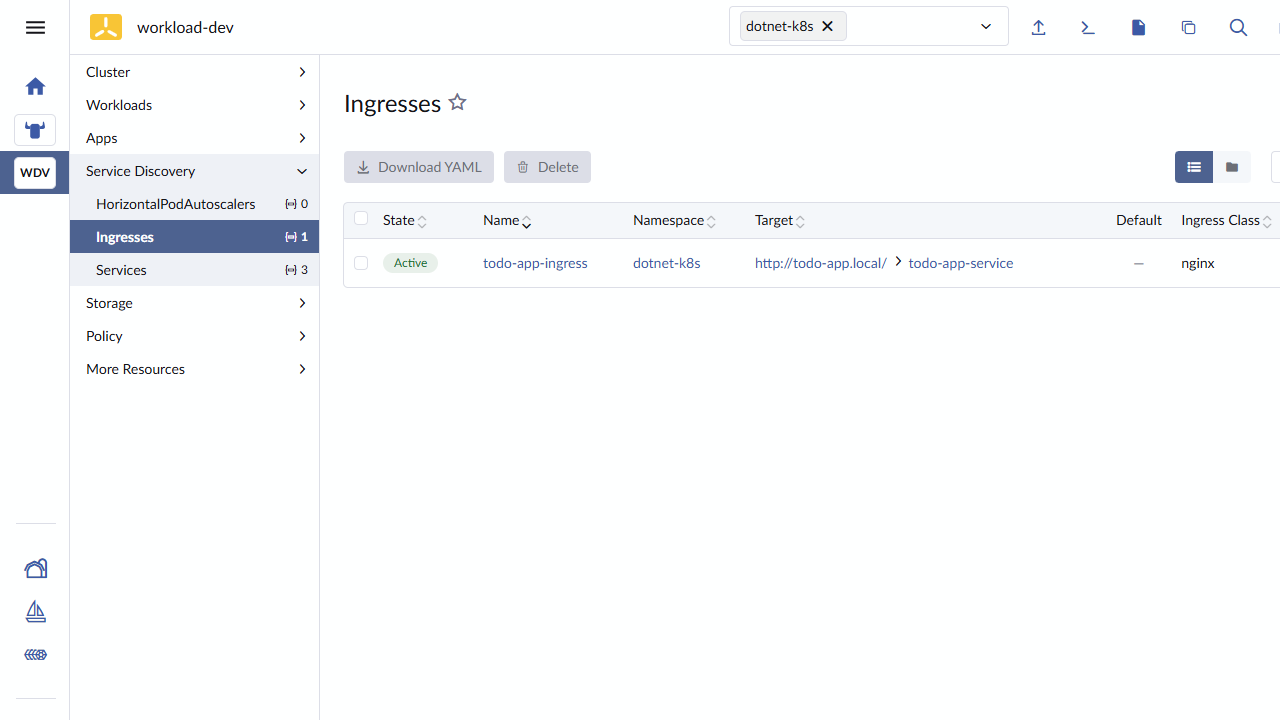Open Cluster Management house icon
Image resolution: width=1280 pixels, height=720 pixels.
click(x=35, y=568)
